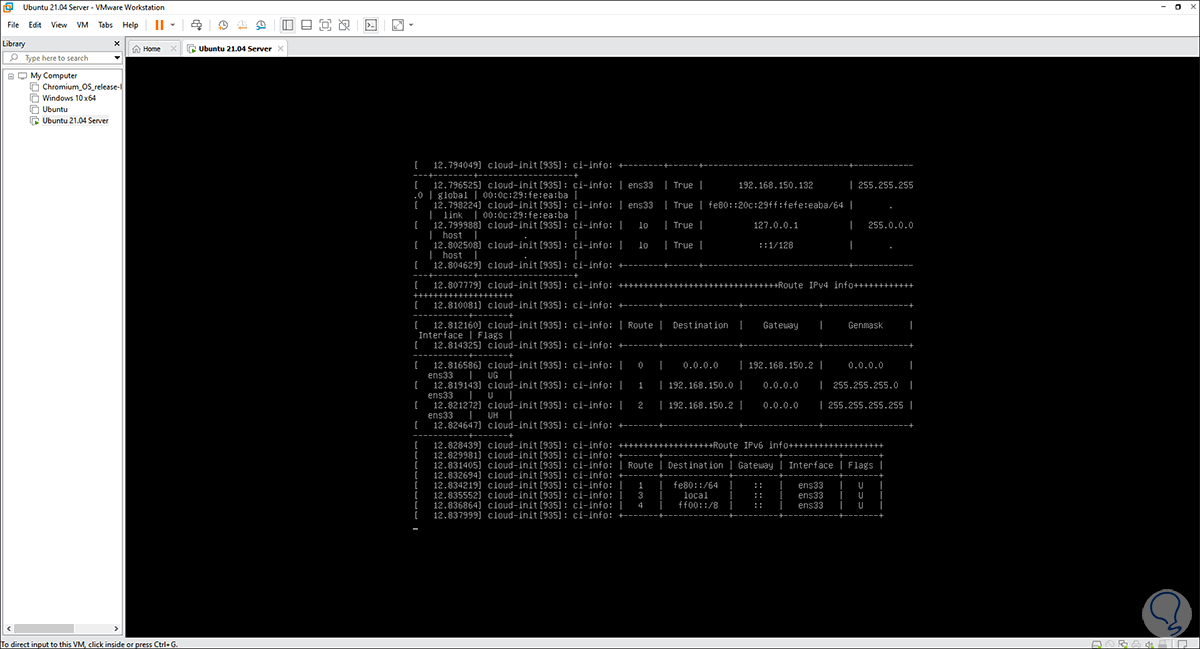Pause the virtual machine using the Suspend icon
Viewport: 1200px width, 649px height.
point(159,24)
